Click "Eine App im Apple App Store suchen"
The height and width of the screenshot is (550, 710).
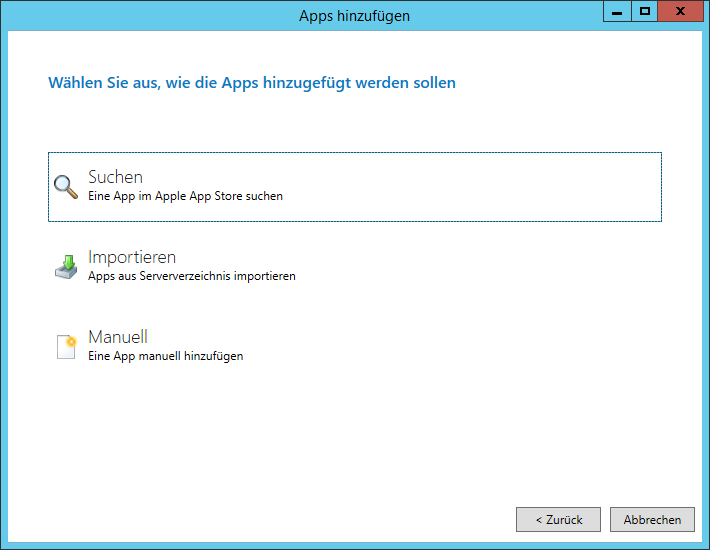(x=185, y=197)
